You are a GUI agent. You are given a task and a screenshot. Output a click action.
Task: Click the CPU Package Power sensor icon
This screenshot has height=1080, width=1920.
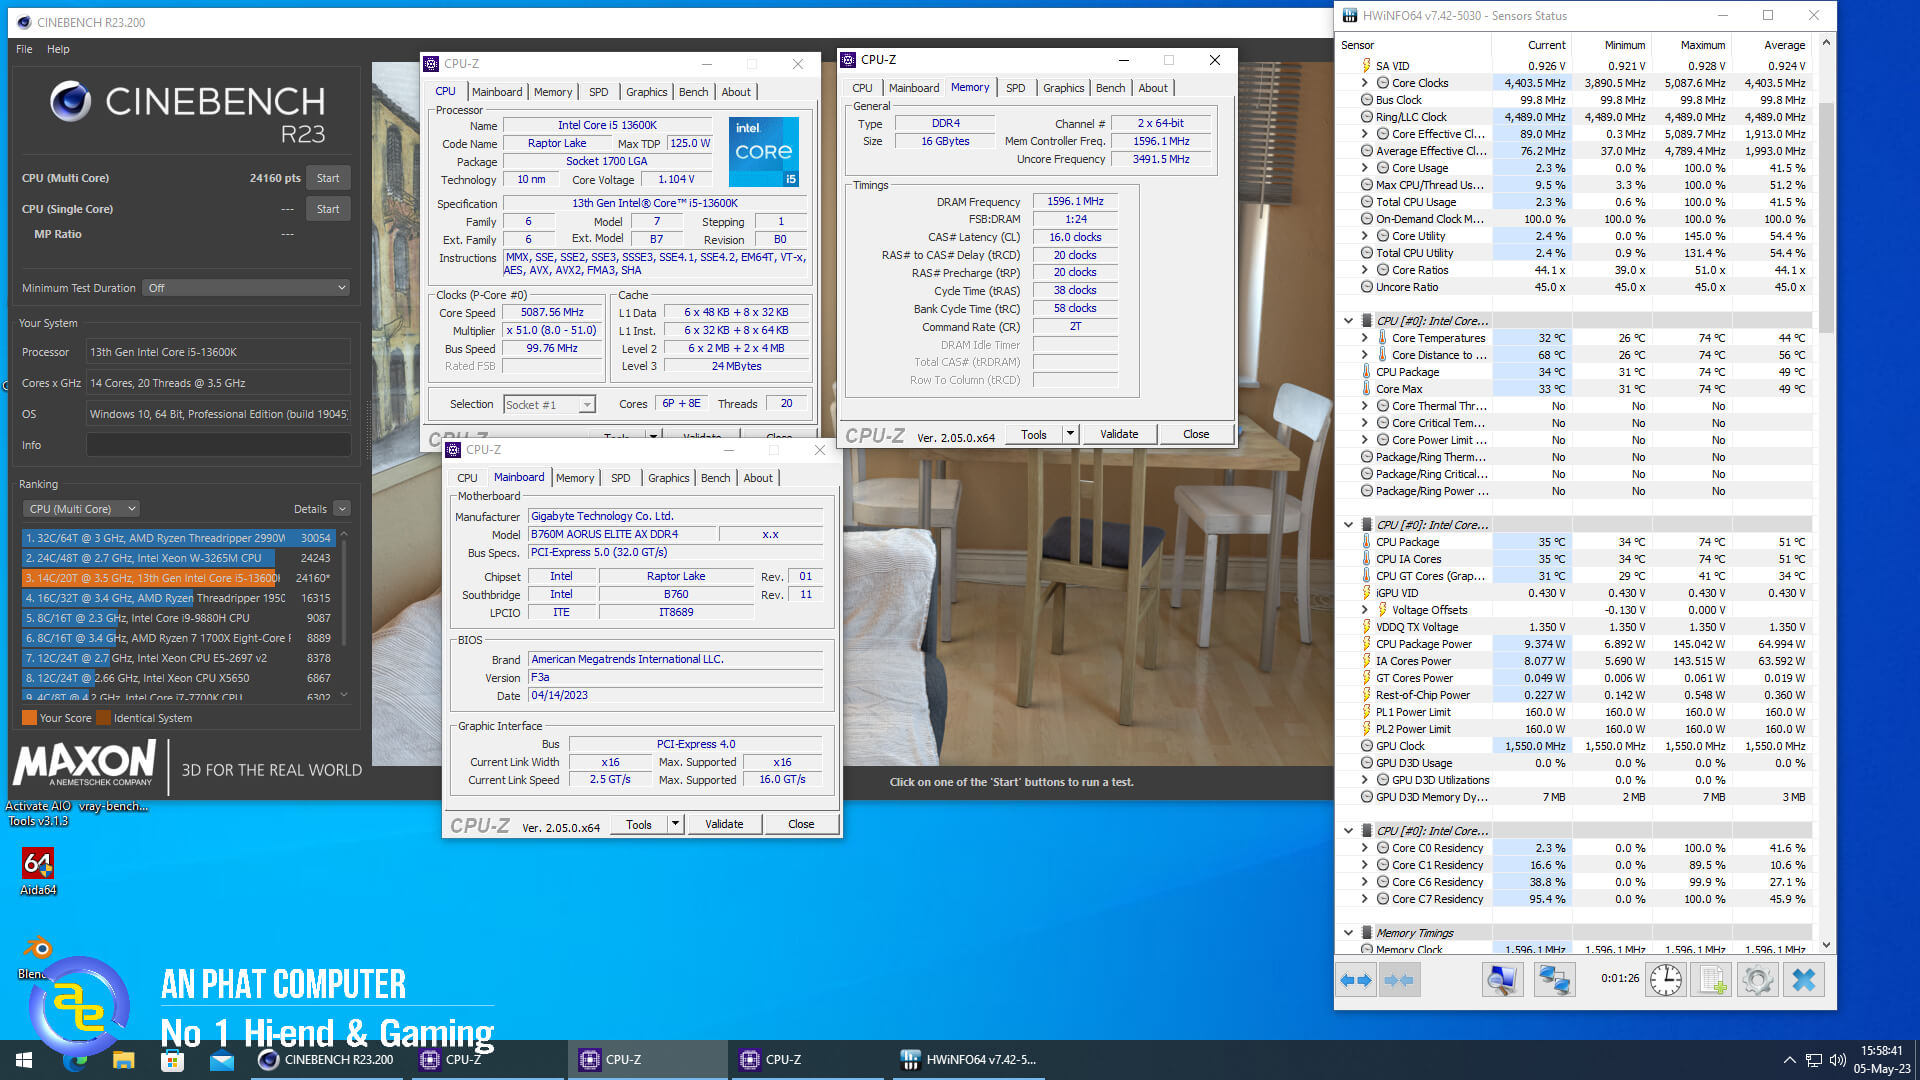coord(1367,644)
